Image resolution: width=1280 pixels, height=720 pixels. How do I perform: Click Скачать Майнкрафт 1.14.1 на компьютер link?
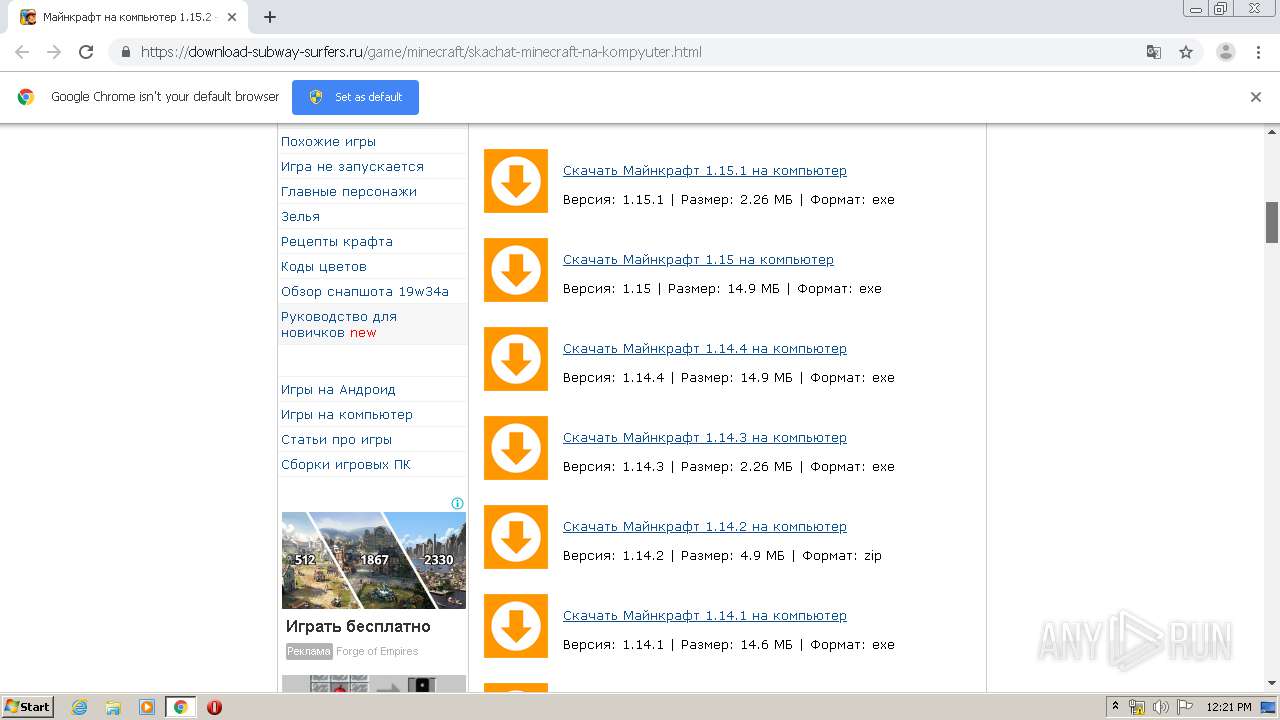[x=705, y=615]
